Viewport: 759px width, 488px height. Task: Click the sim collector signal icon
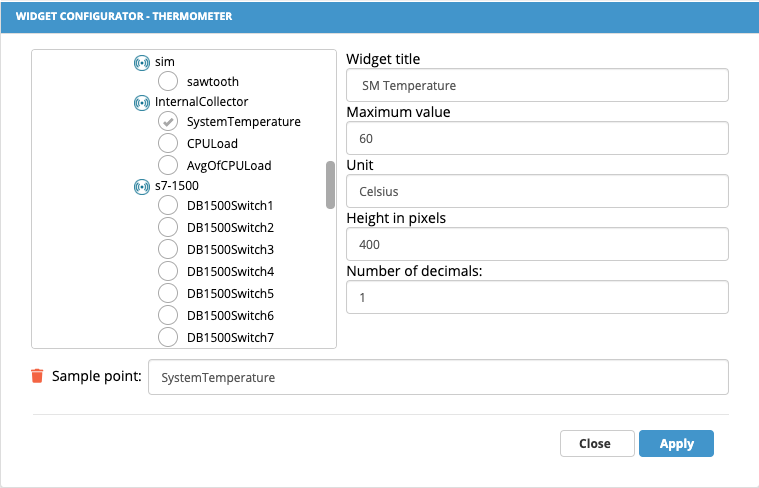point(142,62)
